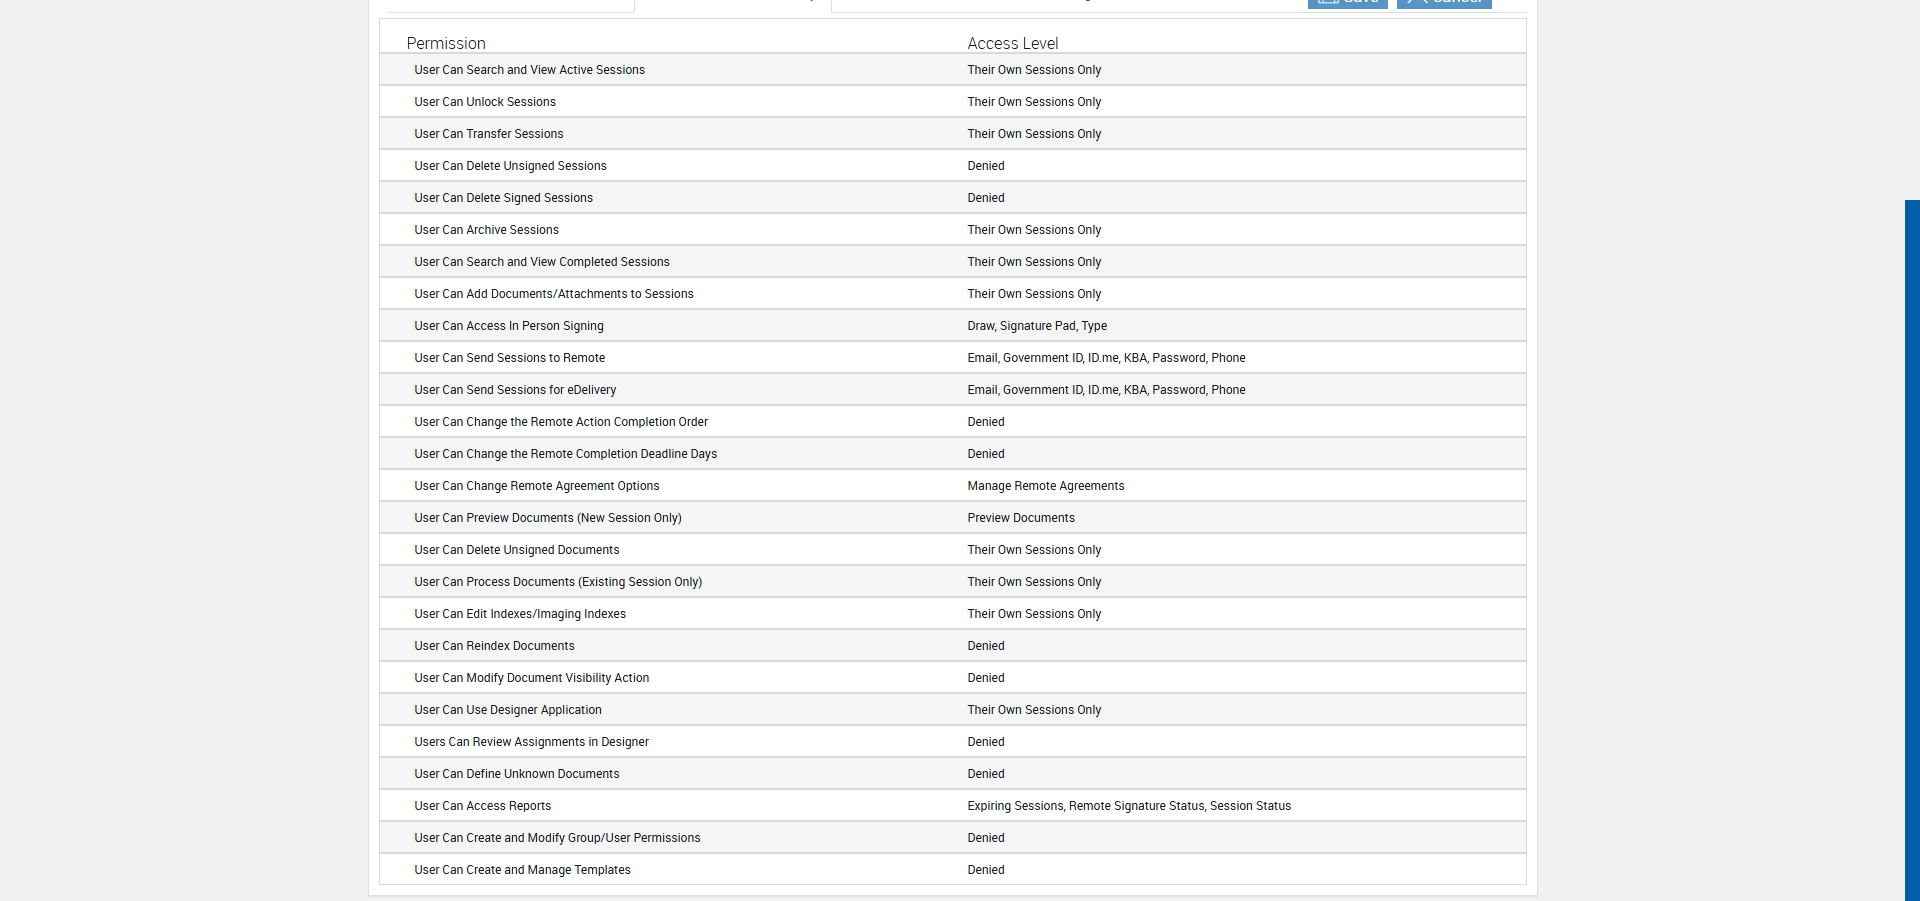The height and width of the screenshot is (901, 1920).
Task: Click 'User Can Delete Signed Sessions' permission
Action: click(x=503, y=198)
